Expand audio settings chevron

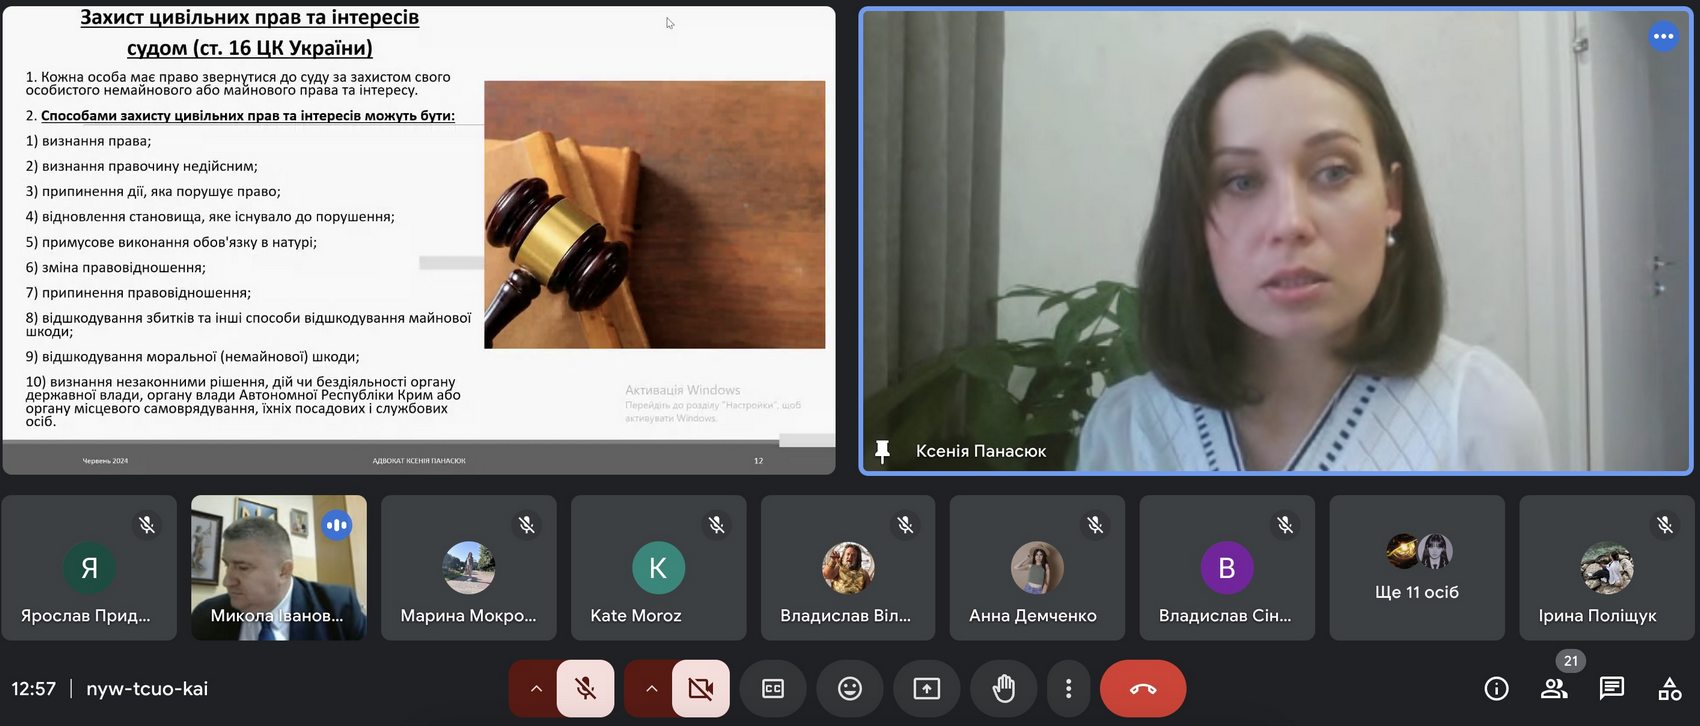pyautogui.click(x=536, y=688)
